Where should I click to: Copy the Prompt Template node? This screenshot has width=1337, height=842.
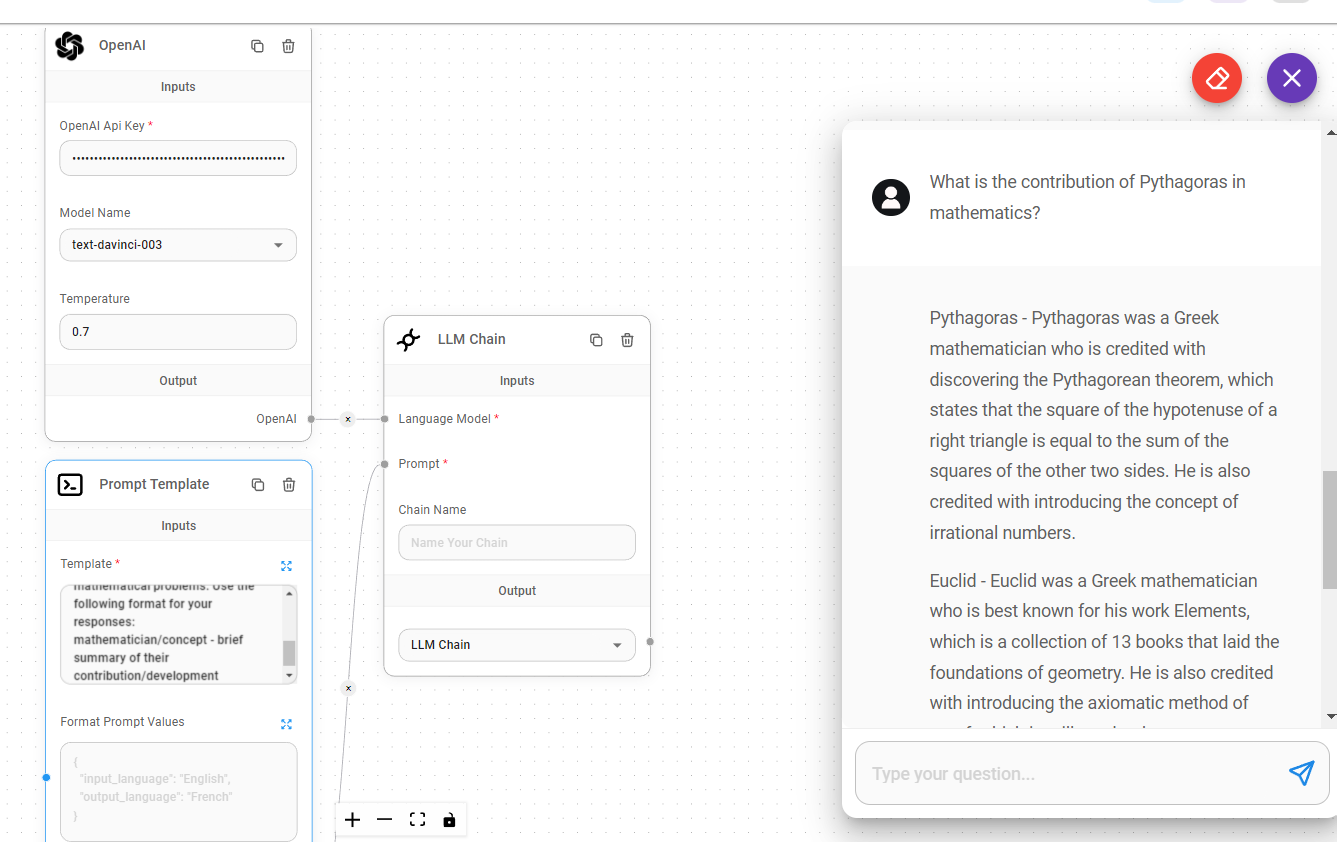257,484
